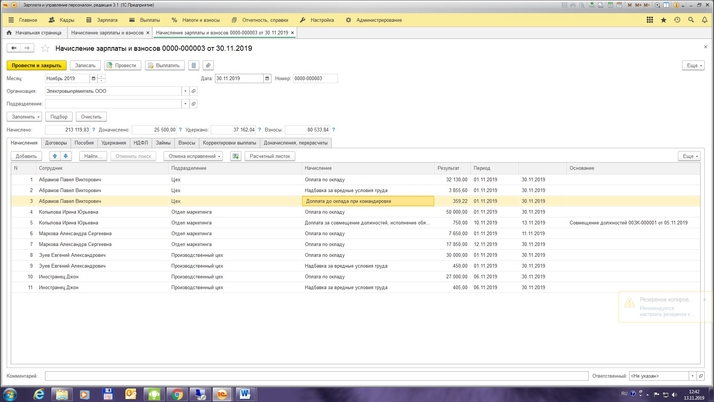Expand the Отмена исправлений dropdown
The image size is (714, 402).
click(x=194, y=156)
